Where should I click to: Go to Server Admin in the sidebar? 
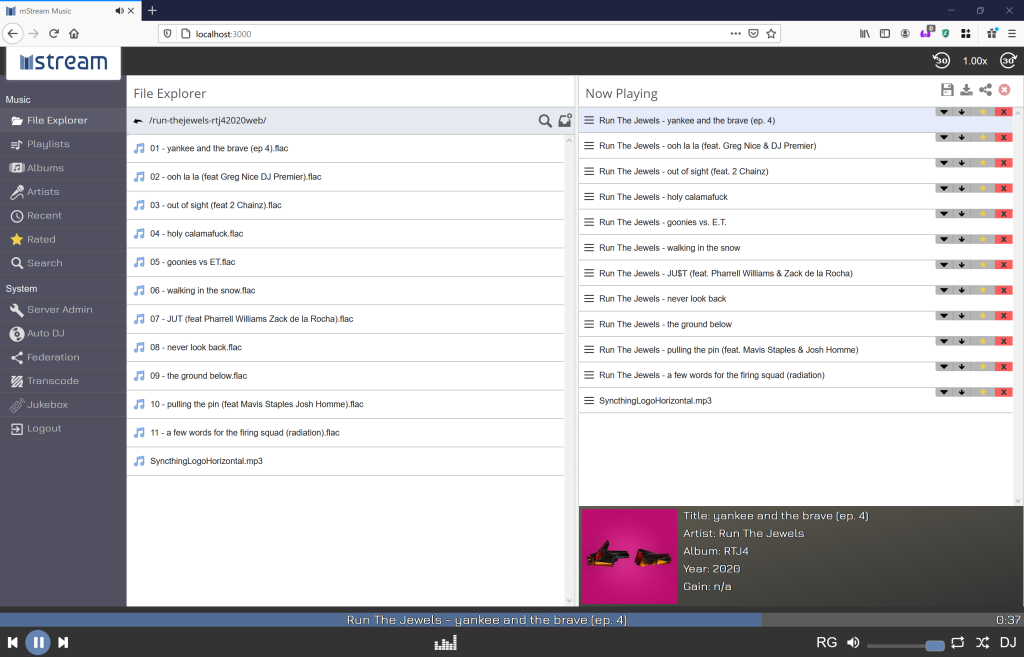[x=59, y=310]
